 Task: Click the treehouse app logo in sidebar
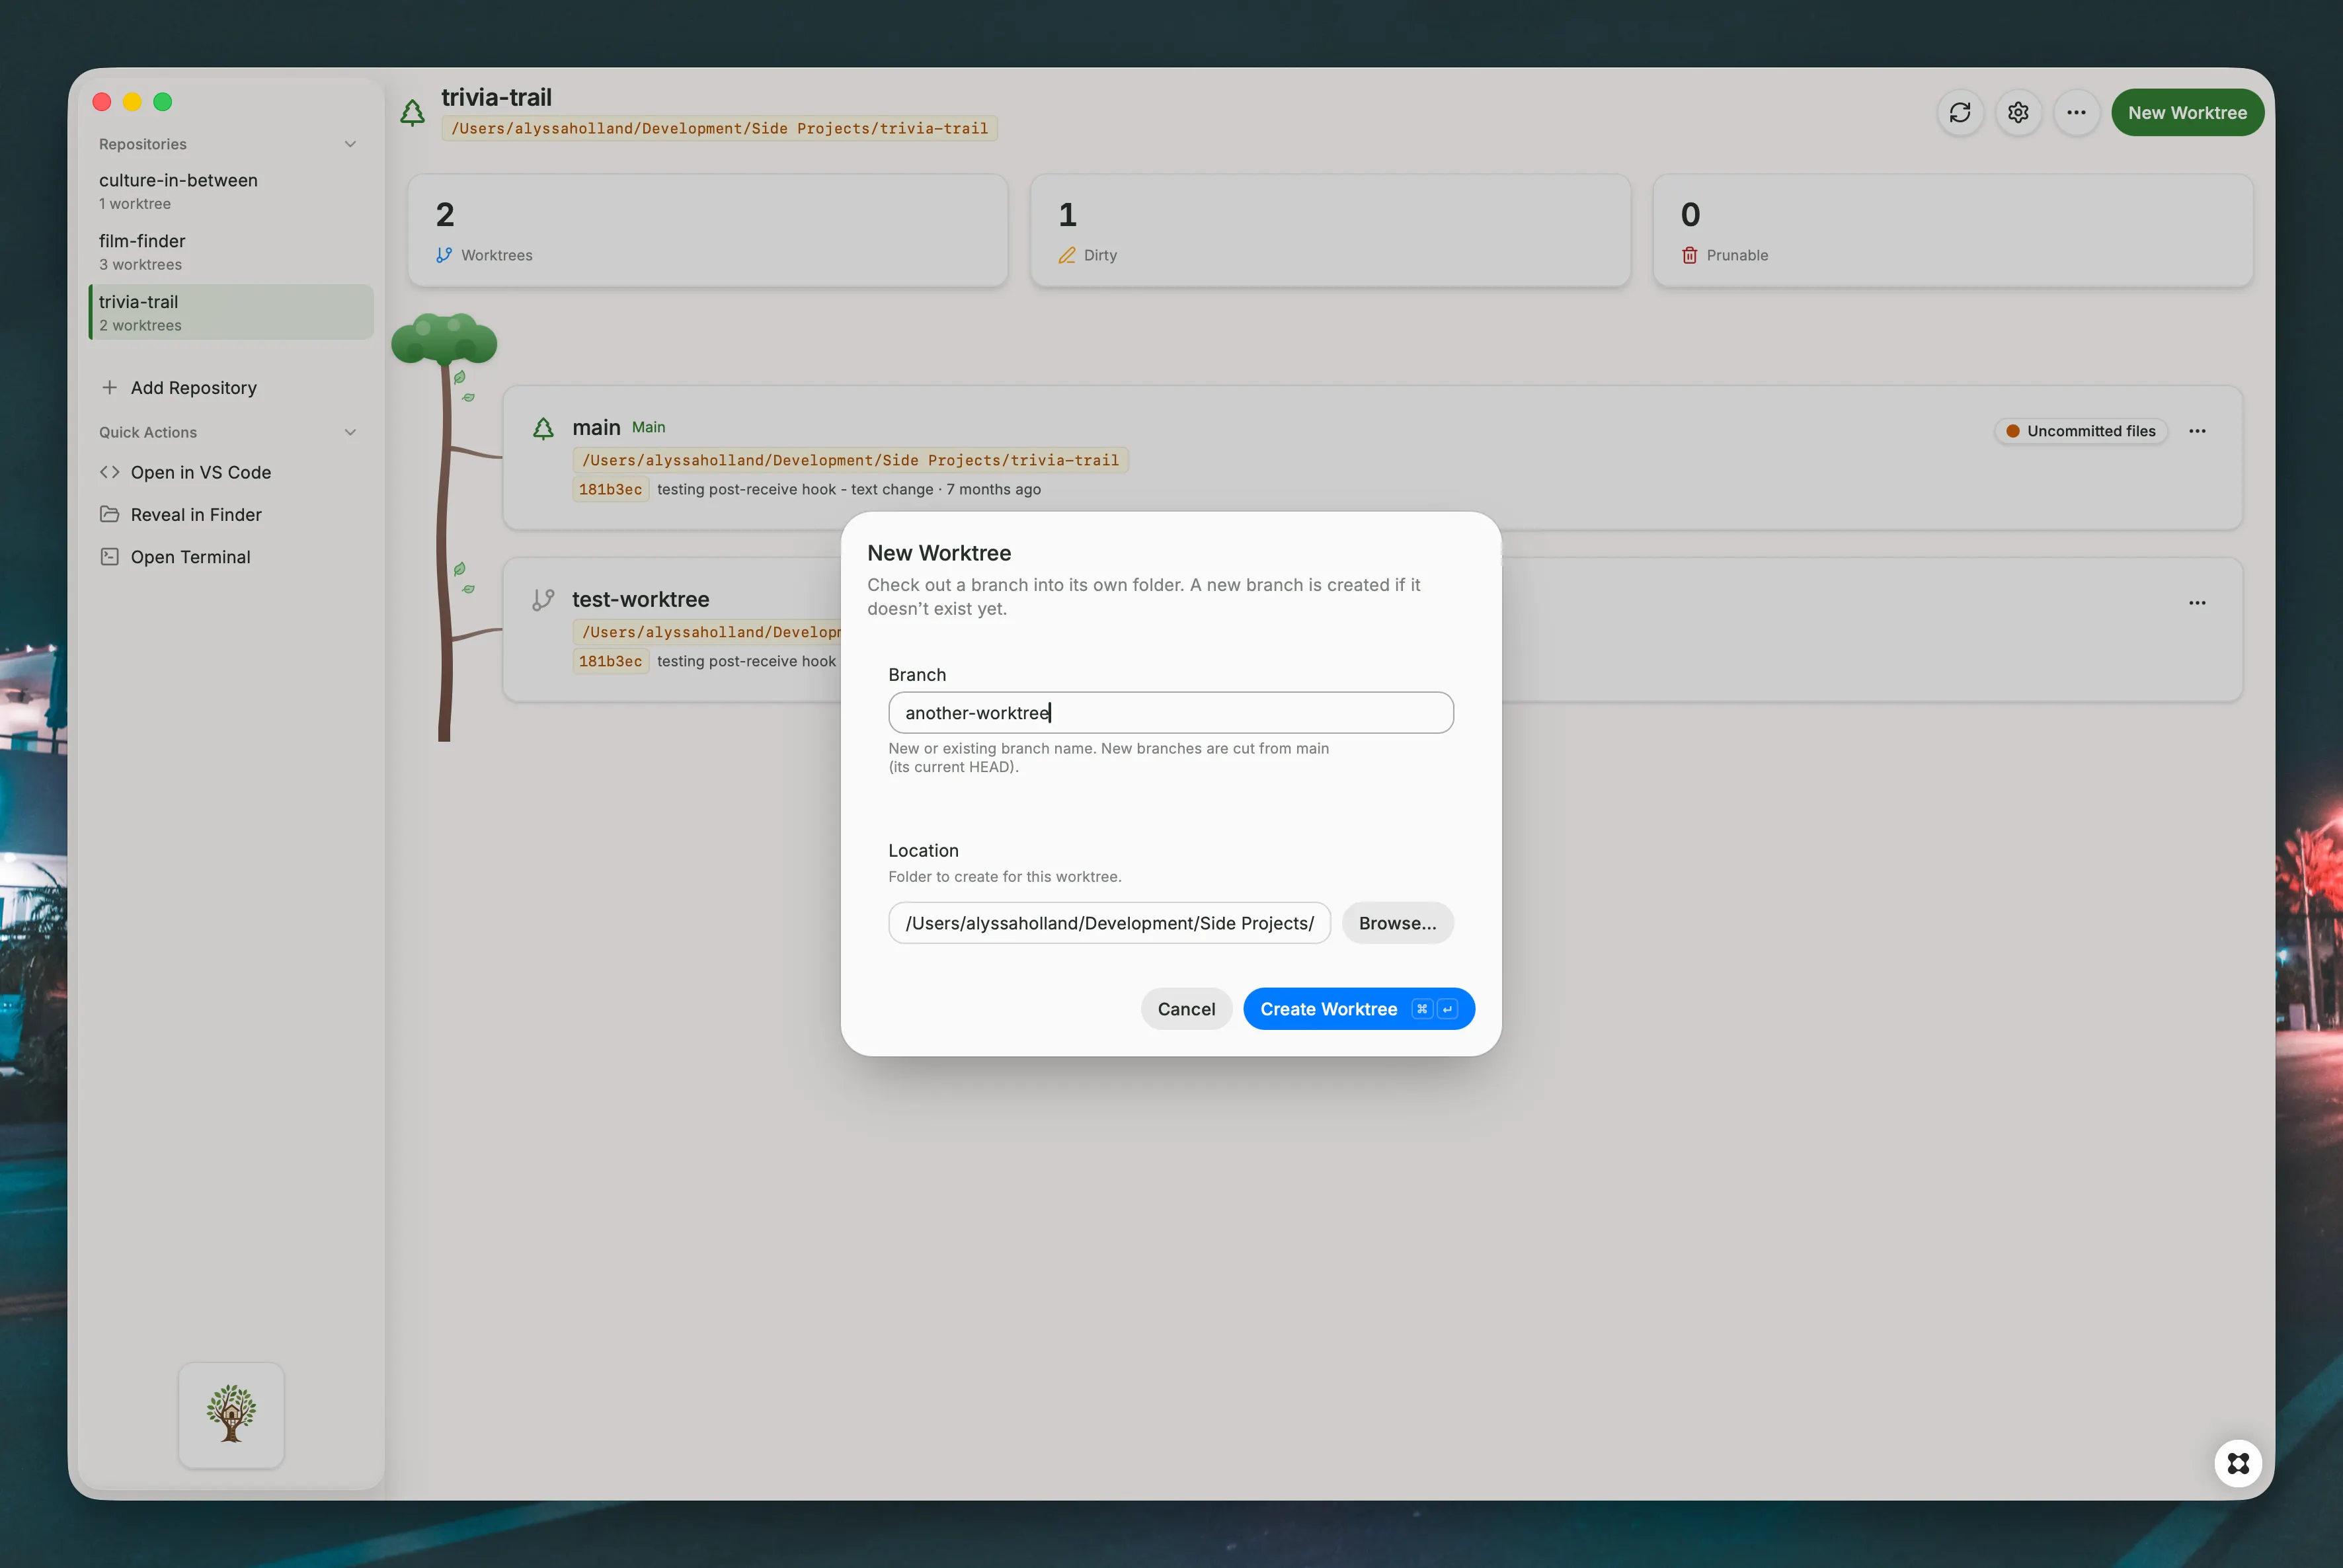tap(231, 1414)
